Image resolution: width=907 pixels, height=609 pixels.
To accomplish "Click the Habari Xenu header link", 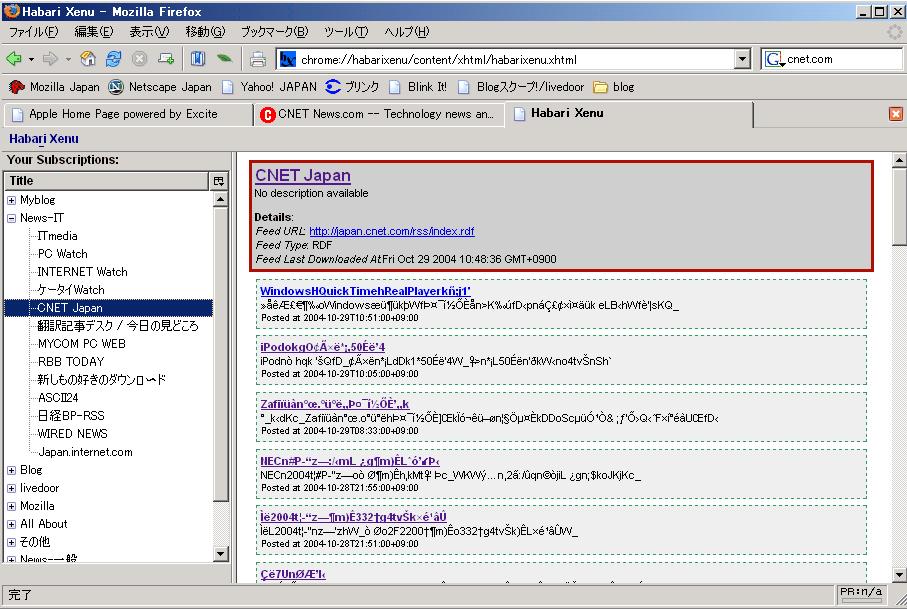I will (44, 139).
